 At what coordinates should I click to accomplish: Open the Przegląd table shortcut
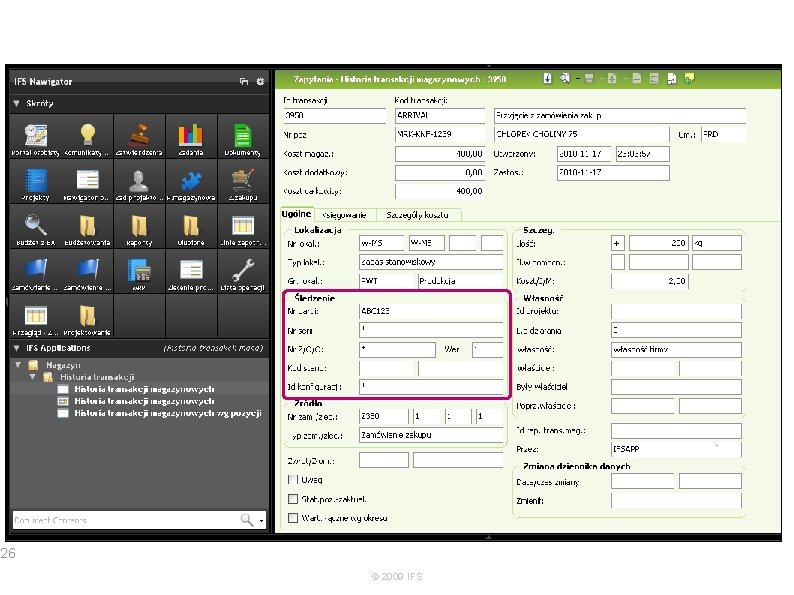click(36, 316)
